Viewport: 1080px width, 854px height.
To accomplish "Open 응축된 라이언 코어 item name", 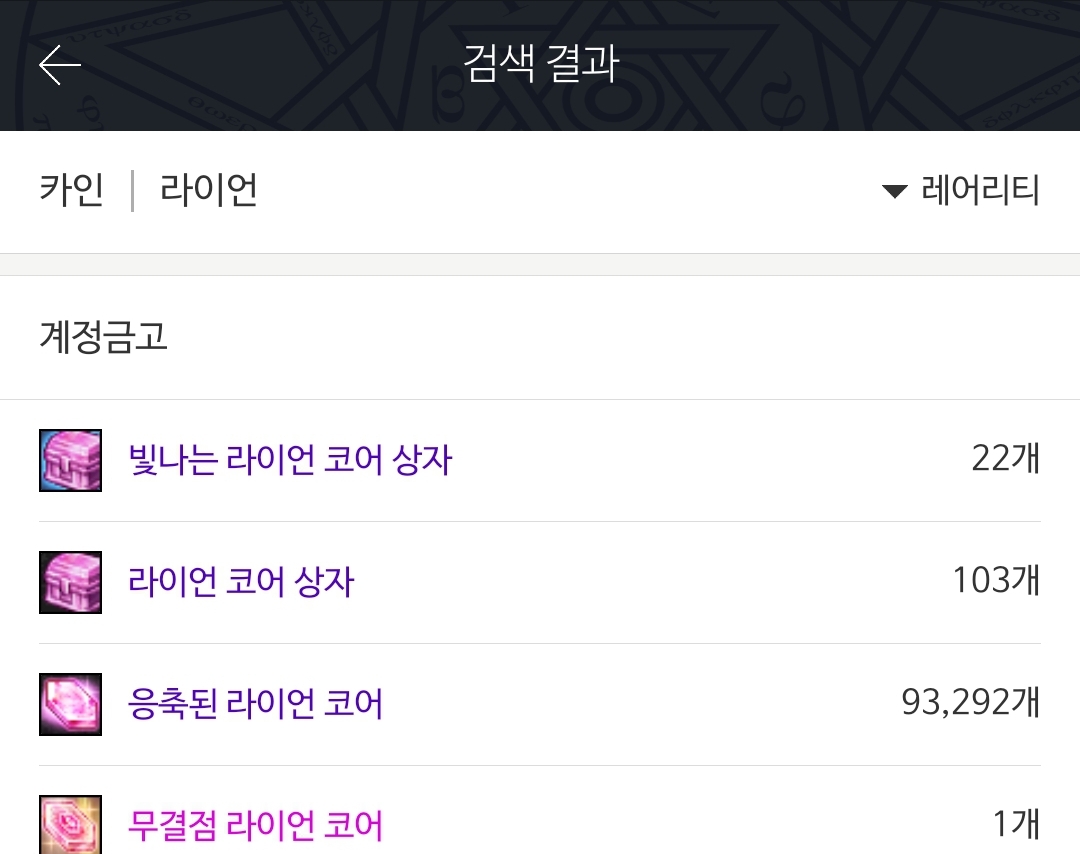I will [255, 703].
